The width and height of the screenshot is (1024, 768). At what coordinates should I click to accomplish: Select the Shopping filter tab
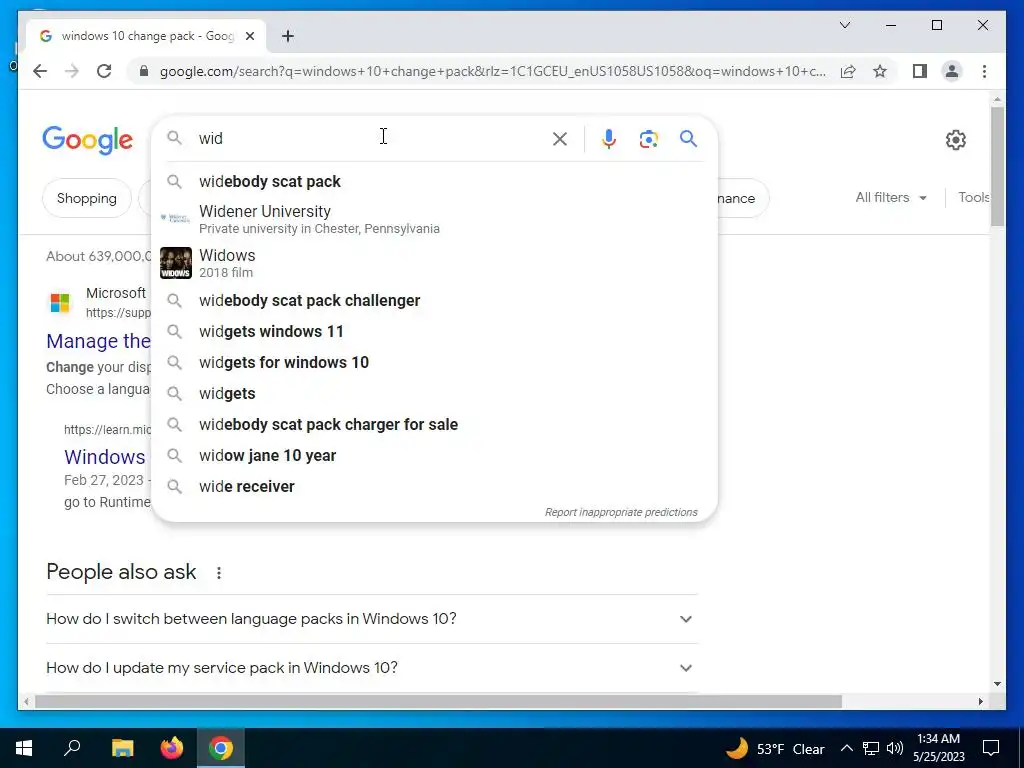click(87, 198)
